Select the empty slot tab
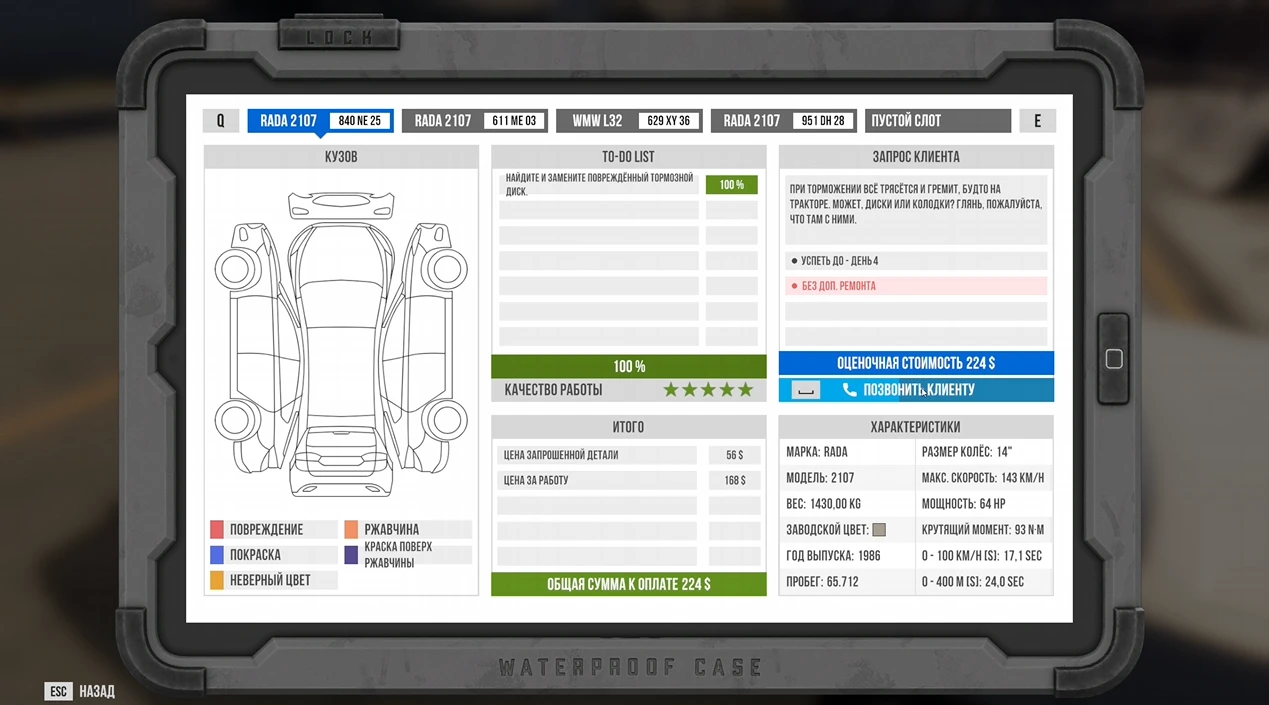Viewport: 1269px width, 705px height. (x=937, y=121)
